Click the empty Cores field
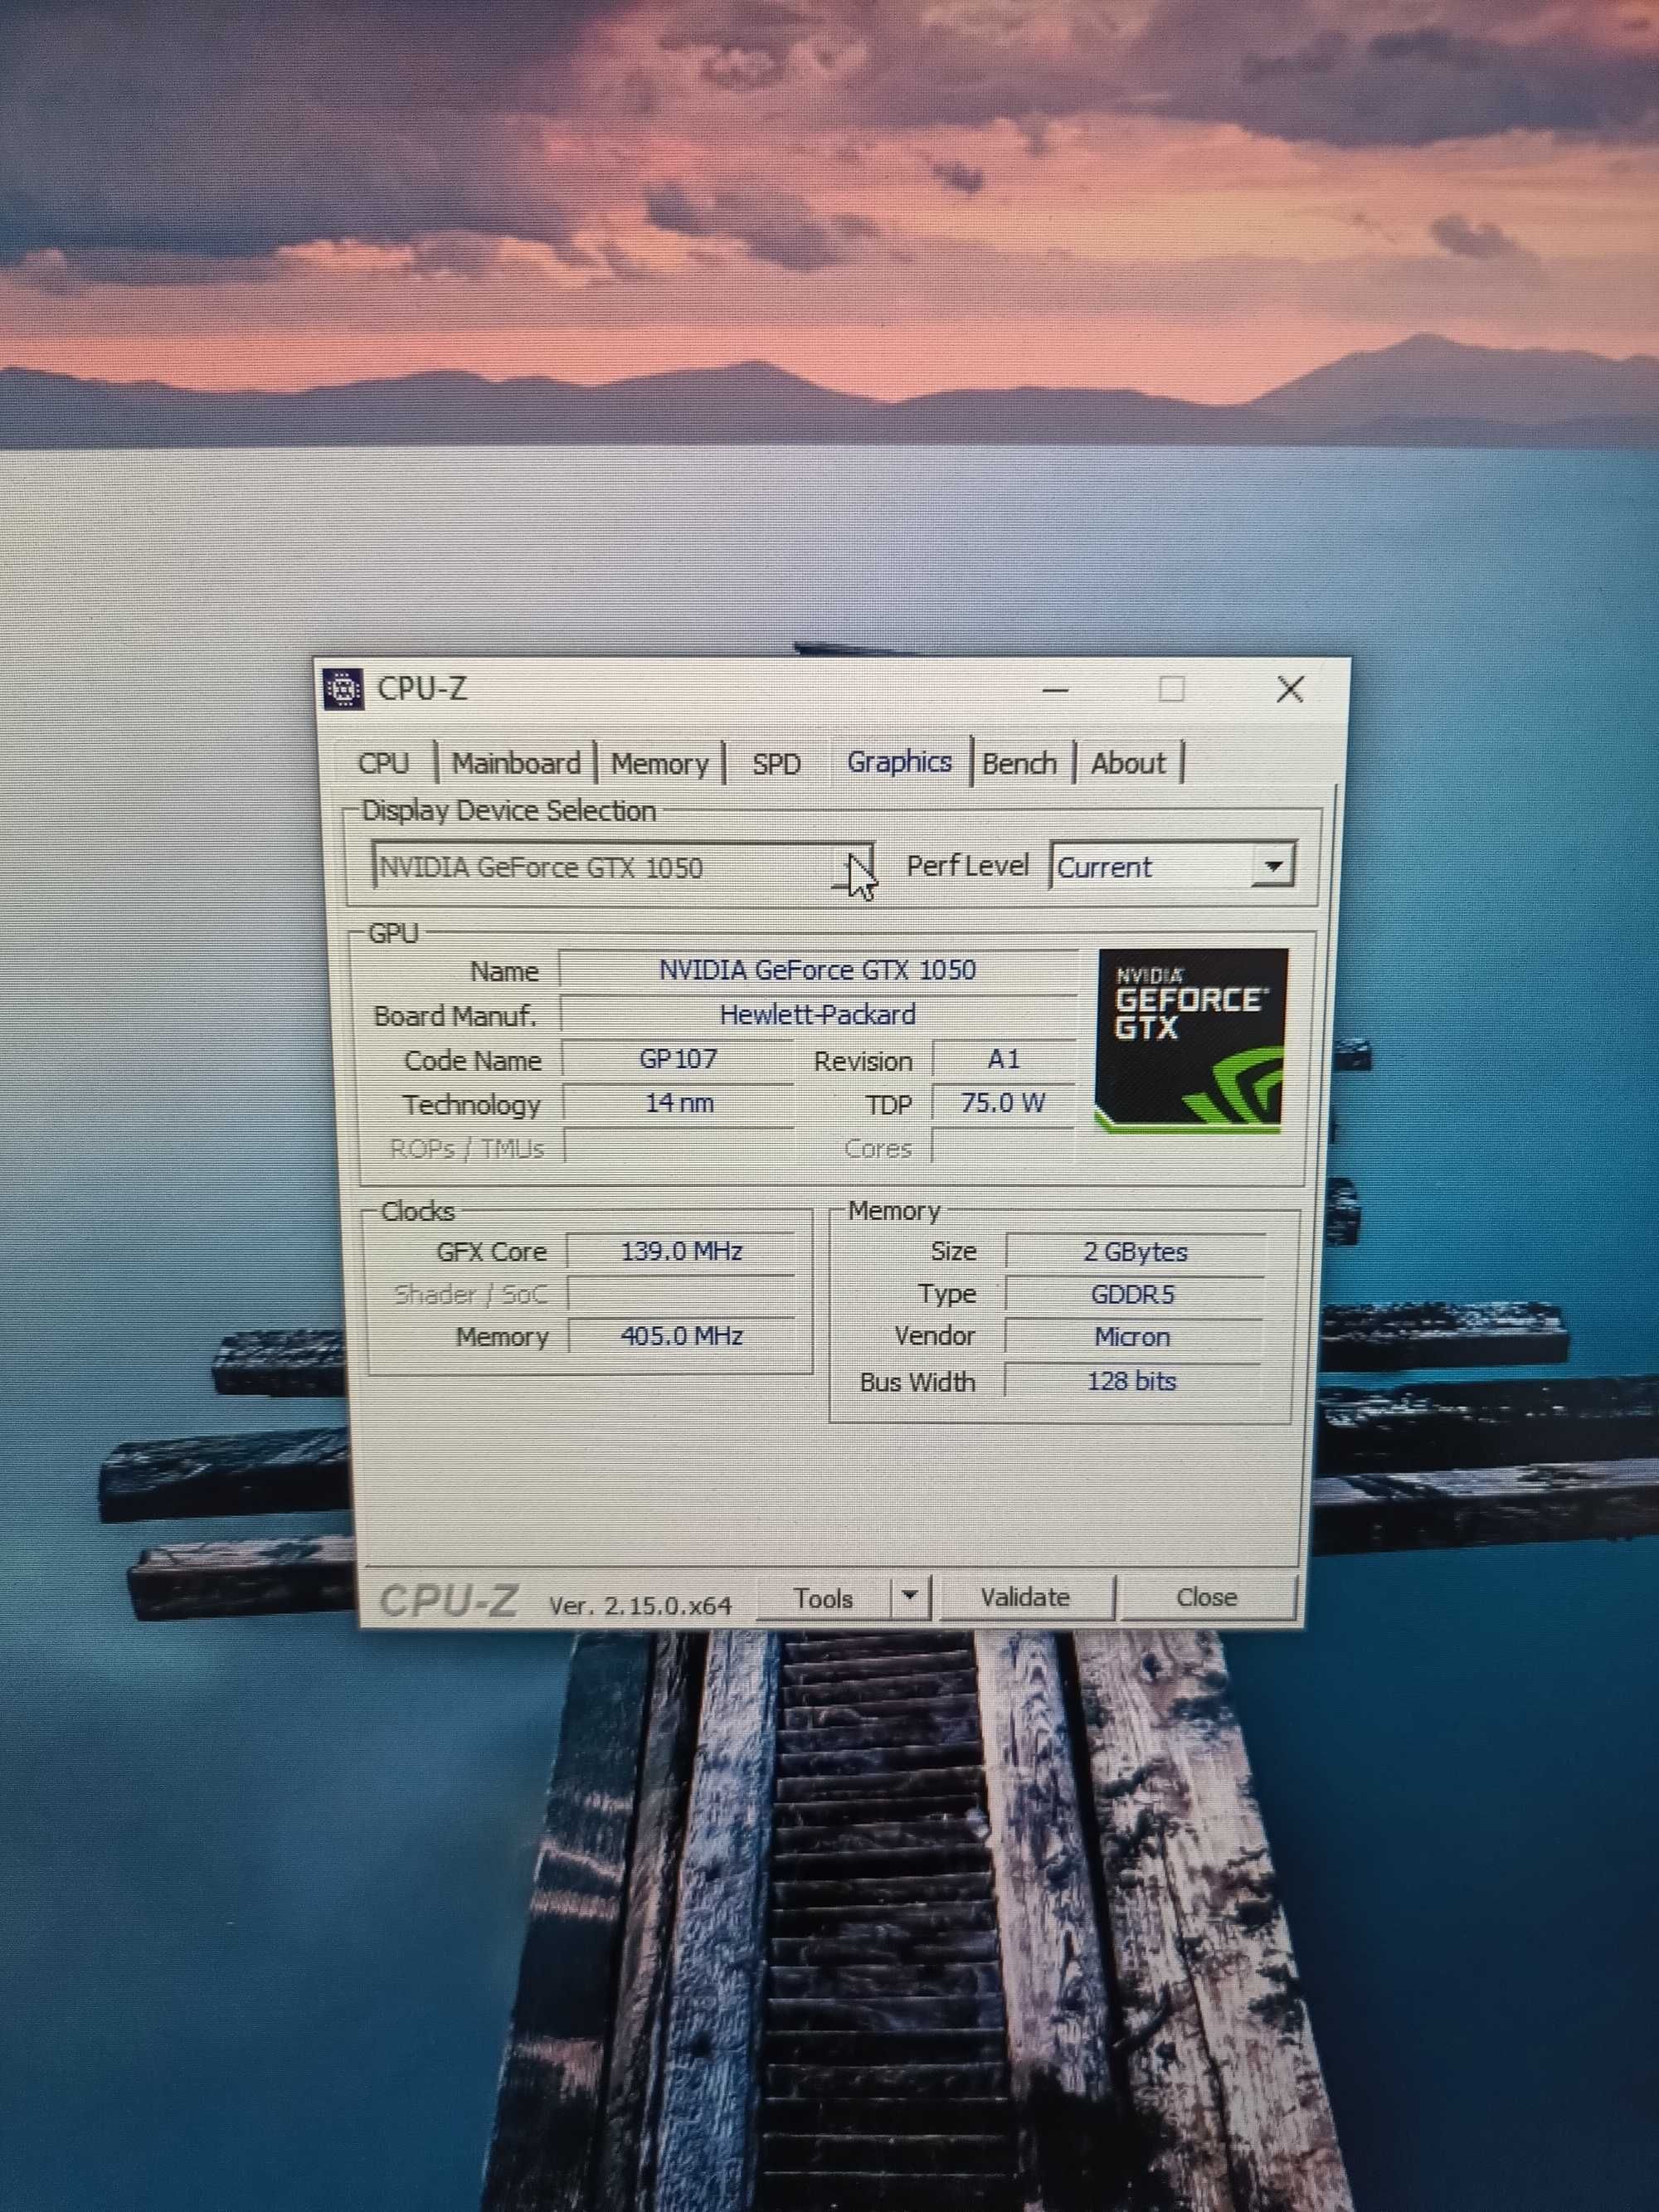This screenshot has width=1659, height=2212. click(1002, 1147)
